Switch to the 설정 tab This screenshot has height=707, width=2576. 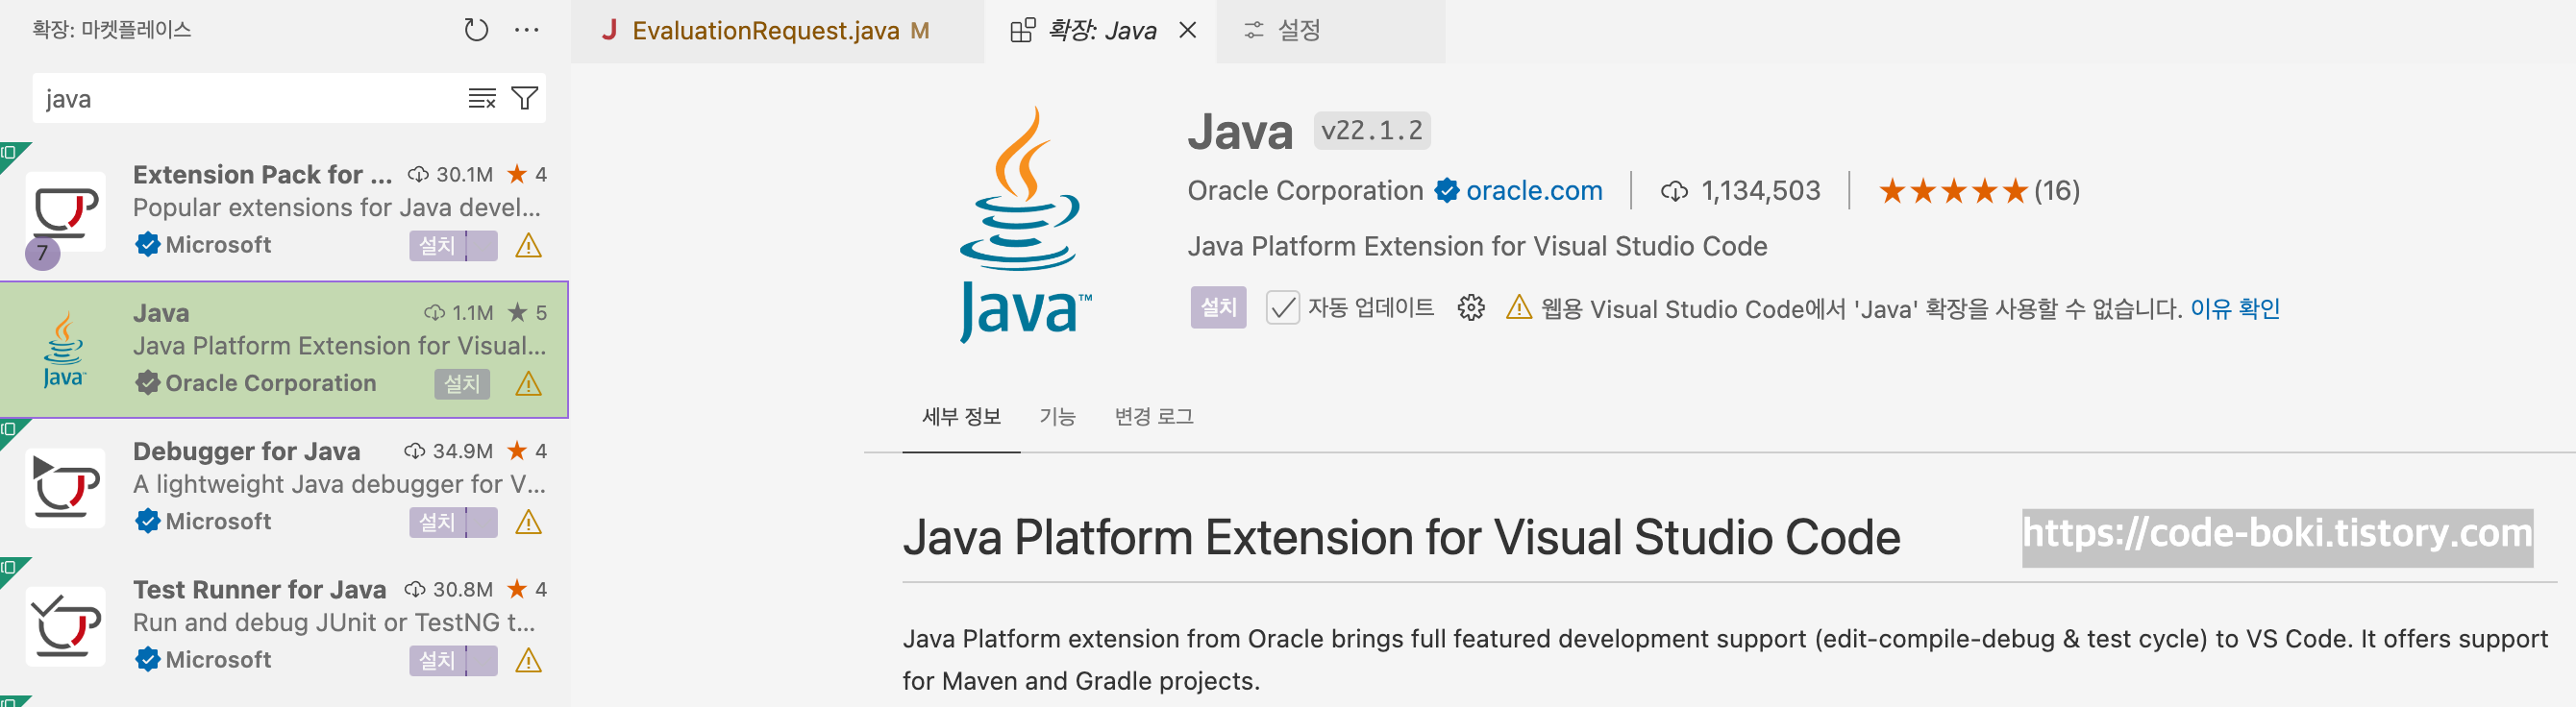click(x=1331, y=31)
